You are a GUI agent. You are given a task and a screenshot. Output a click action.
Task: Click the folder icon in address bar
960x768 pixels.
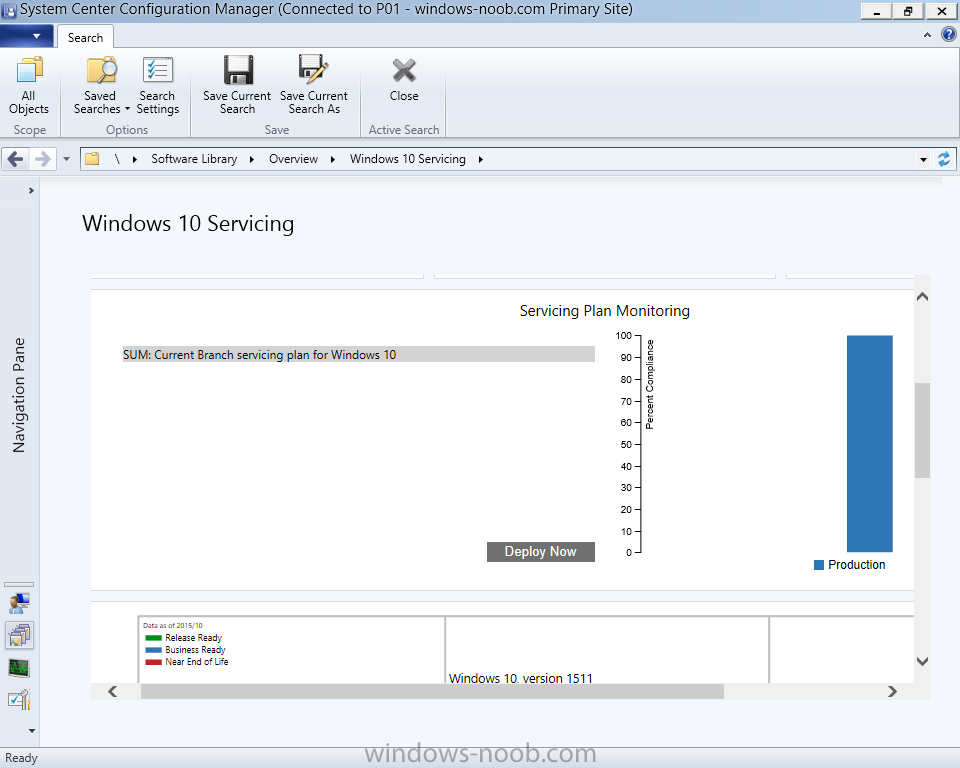click(x=92, y=159)
